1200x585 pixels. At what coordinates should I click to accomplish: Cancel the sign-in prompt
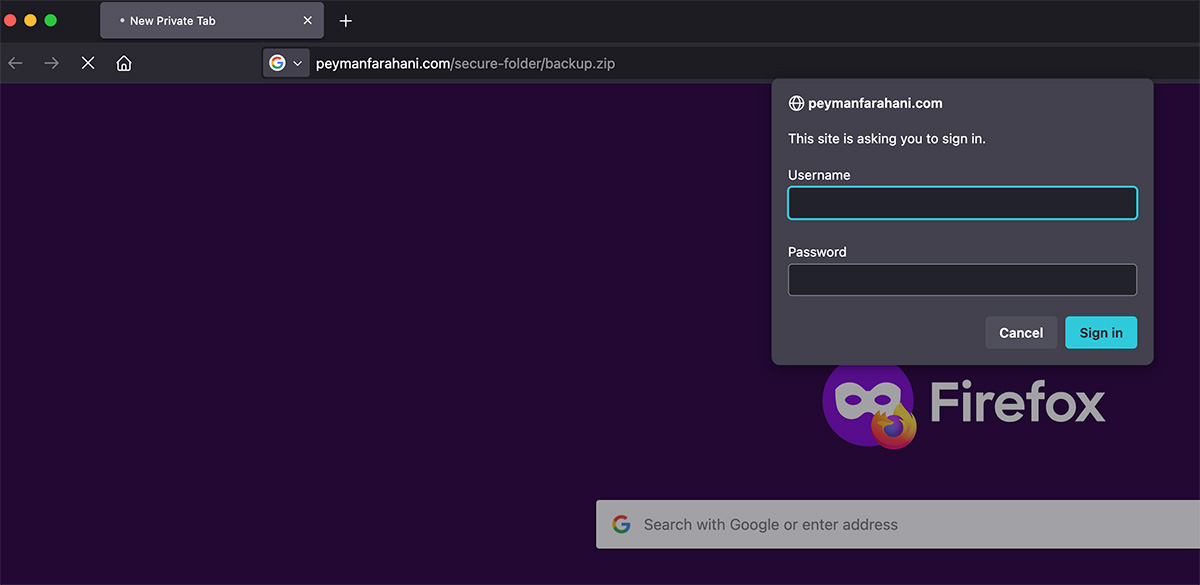point(1021,333)
